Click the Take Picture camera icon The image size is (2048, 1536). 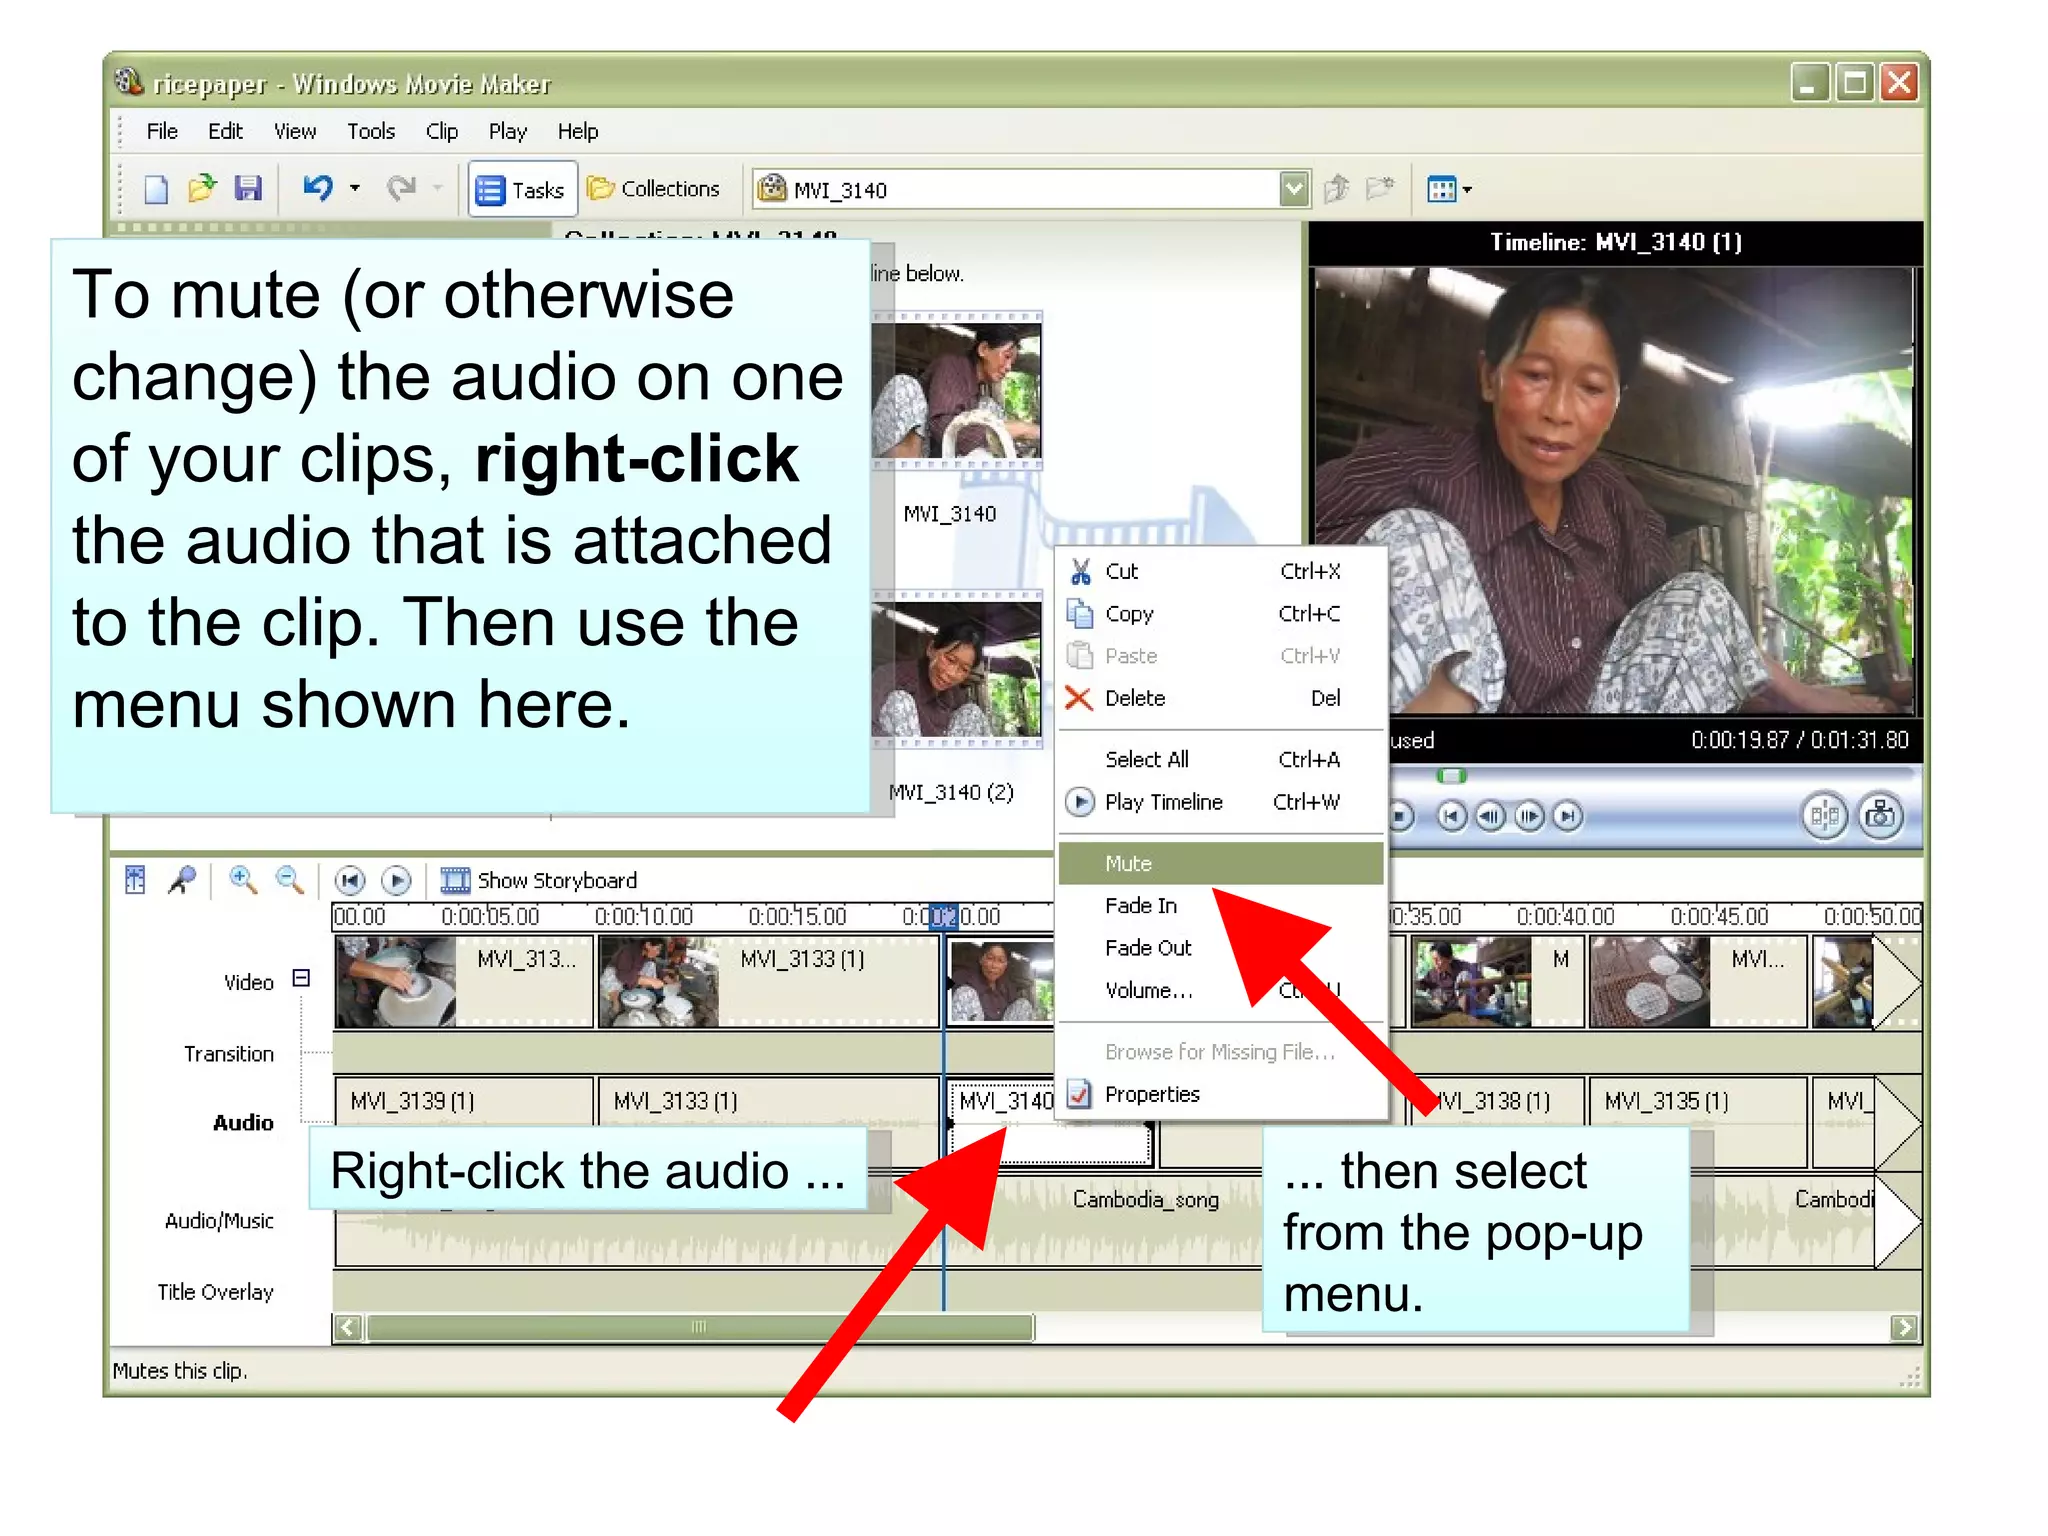[x=1881, y=816]
